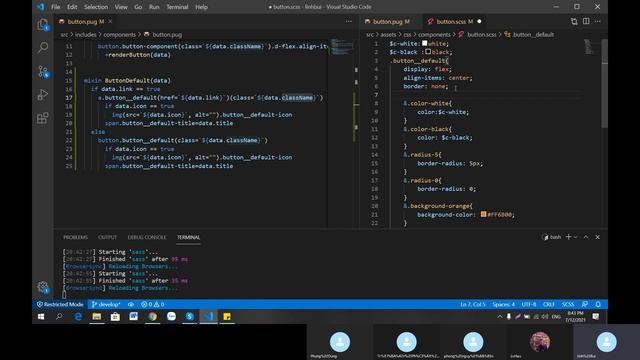Viewport: 640px width, 360px height.
Task: Change CRLF end of line sequence
Action: tap(549, 304)
